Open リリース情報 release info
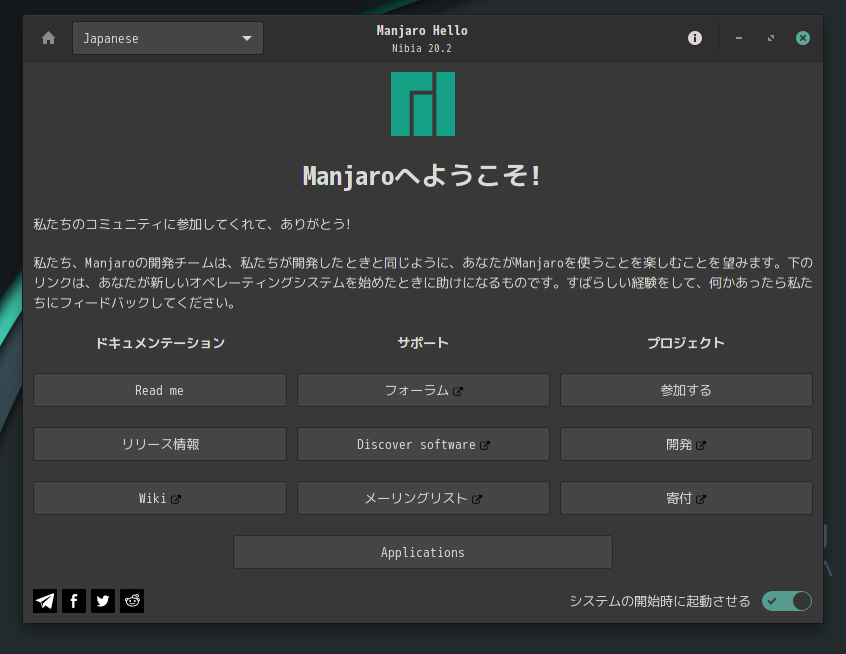 [160, 444]
